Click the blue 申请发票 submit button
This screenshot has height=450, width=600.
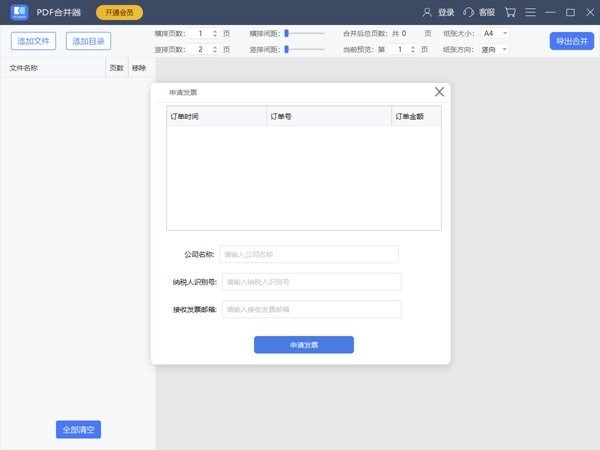click(x=304, y=345)
